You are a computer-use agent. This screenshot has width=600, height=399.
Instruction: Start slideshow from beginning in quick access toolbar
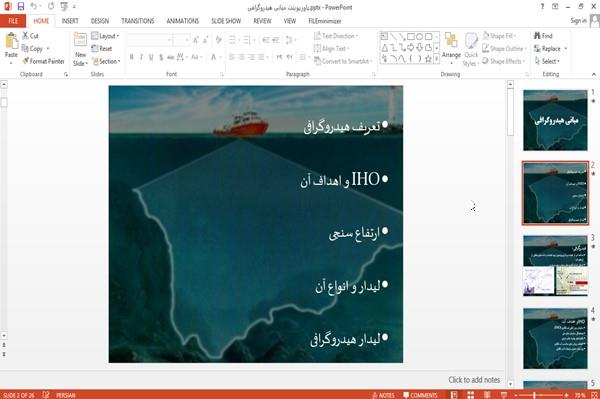(64, 7)
